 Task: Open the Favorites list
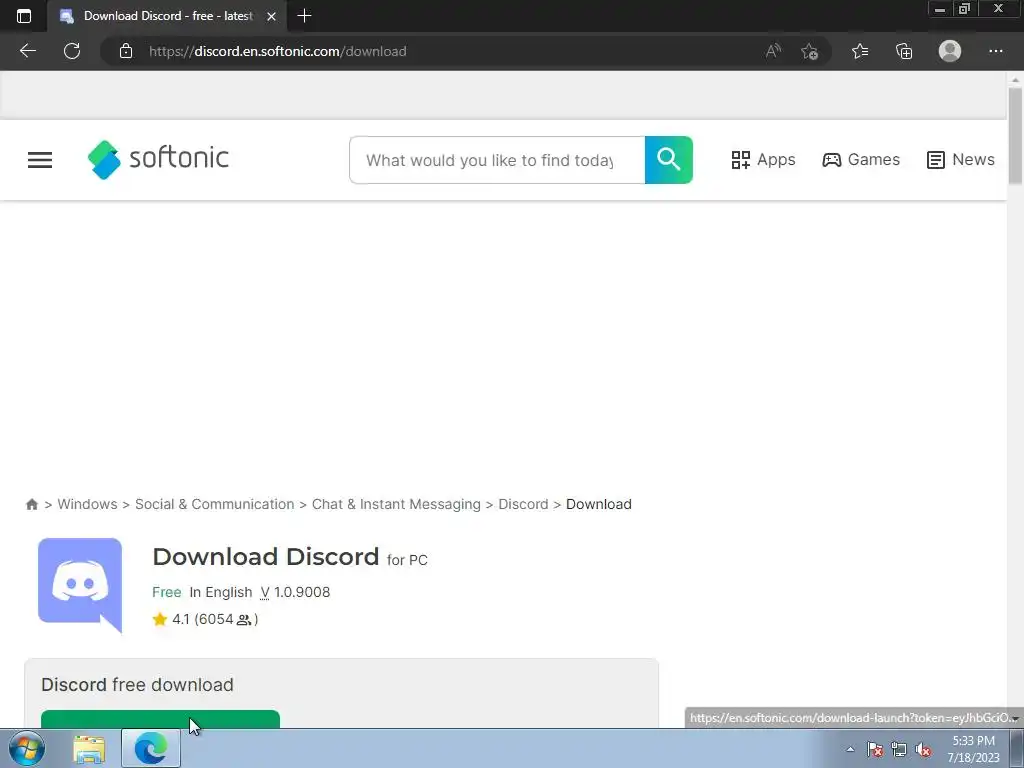pyautogui.click(x=860, y=51)
